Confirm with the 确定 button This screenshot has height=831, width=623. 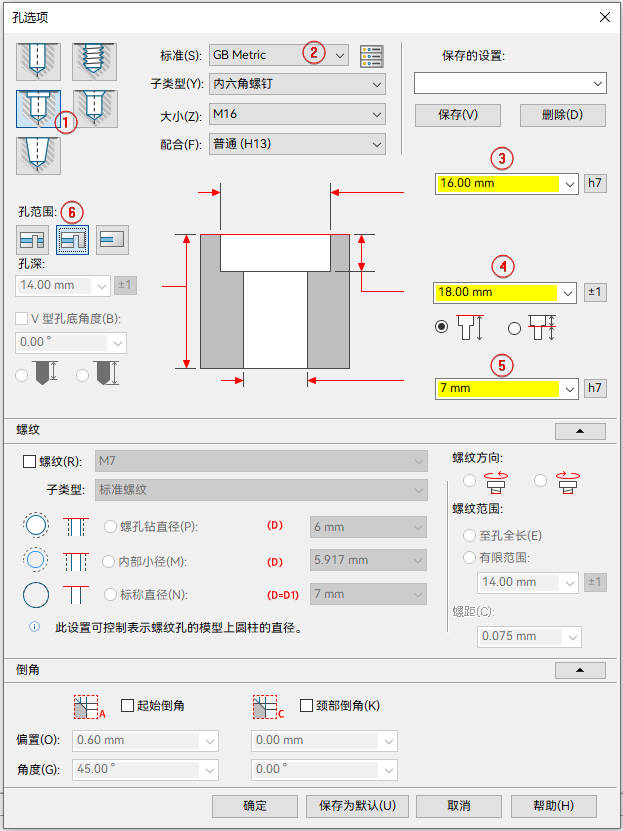click(255, 806)
